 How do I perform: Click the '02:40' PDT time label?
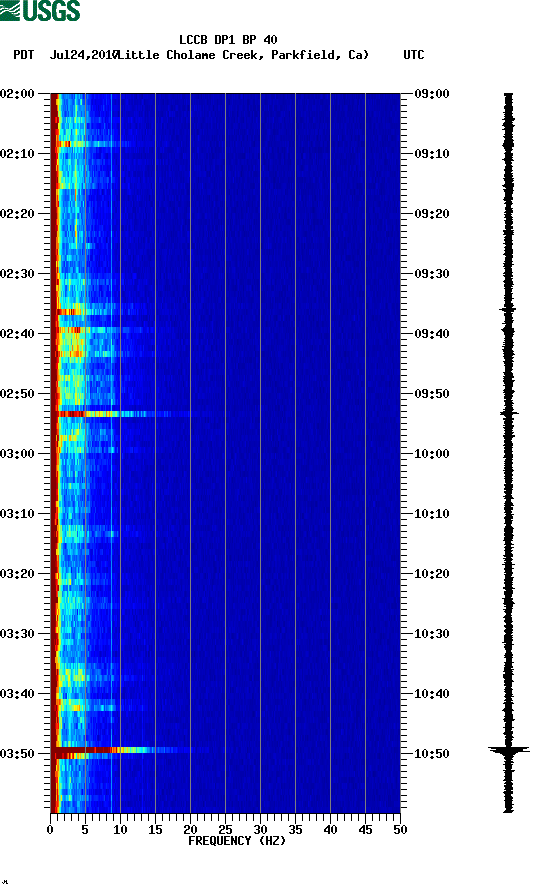click(x=17, y=333)
